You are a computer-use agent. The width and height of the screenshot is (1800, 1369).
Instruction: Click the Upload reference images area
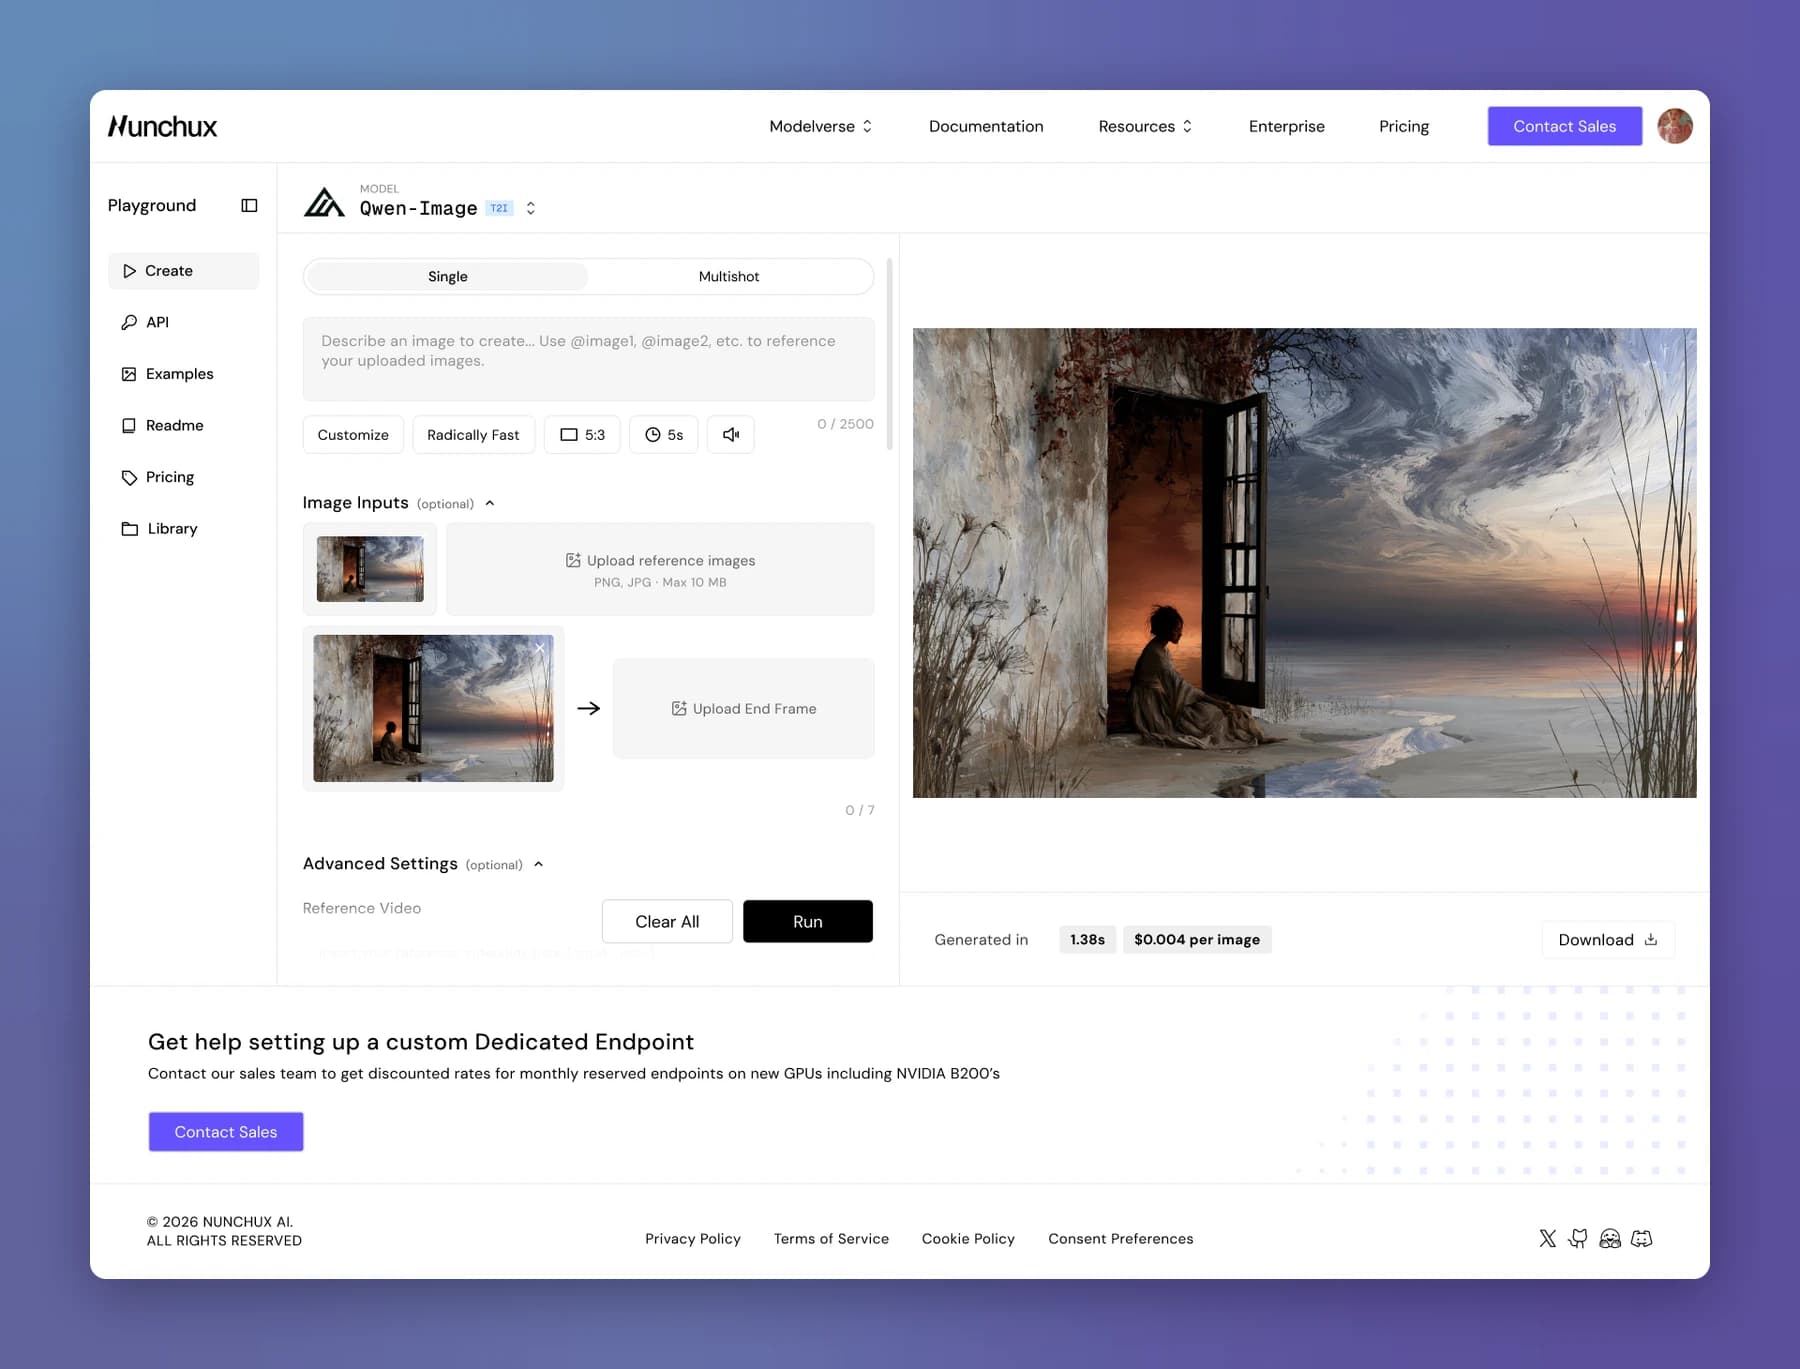(x=660, y=569)
